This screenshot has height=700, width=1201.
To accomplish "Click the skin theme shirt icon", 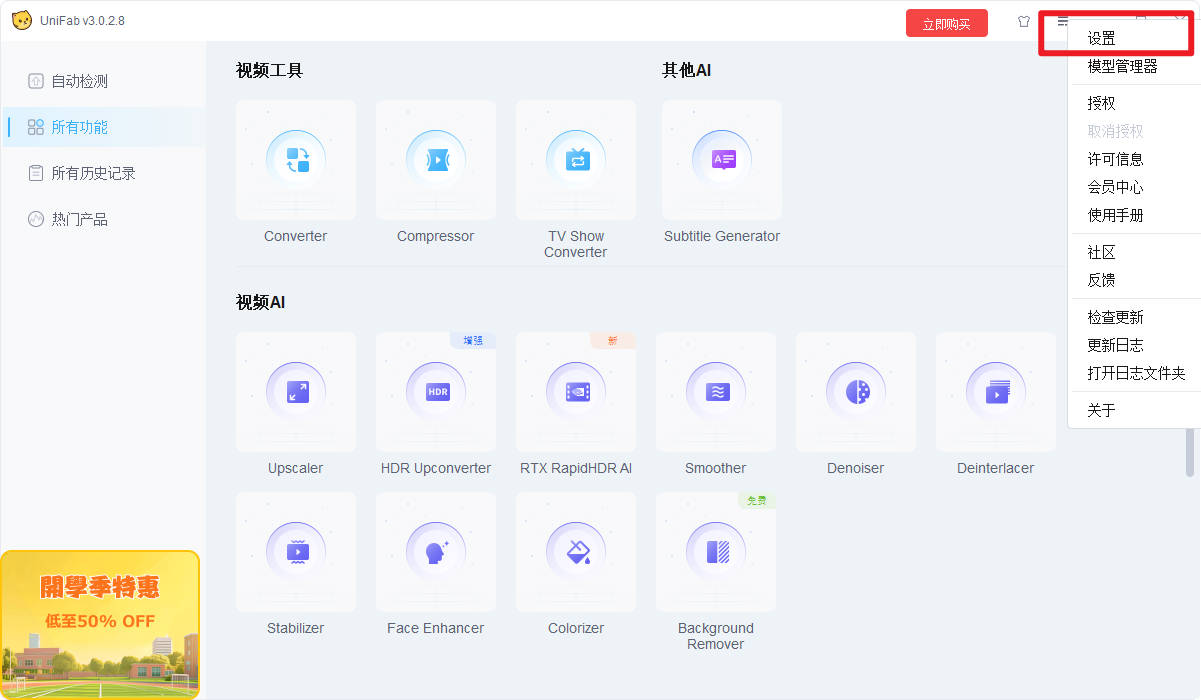I will (x=1023, y=22).
